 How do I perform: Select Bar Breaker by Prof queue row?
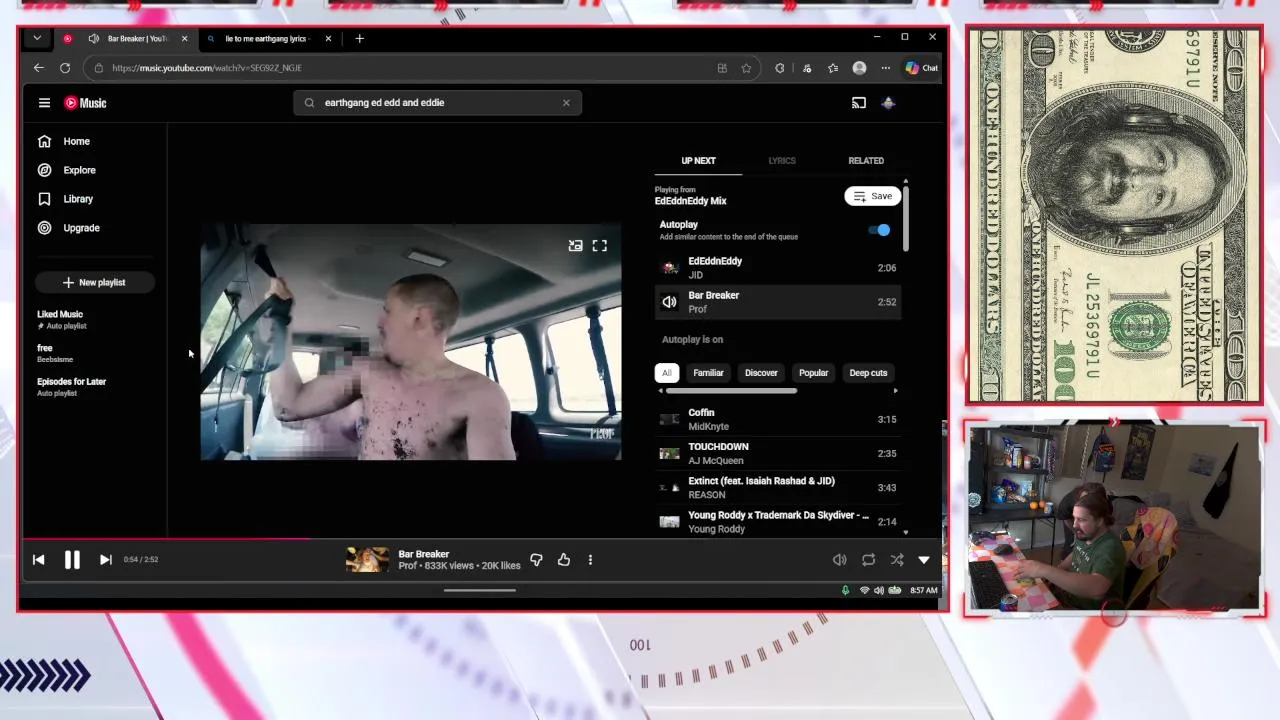777,302
